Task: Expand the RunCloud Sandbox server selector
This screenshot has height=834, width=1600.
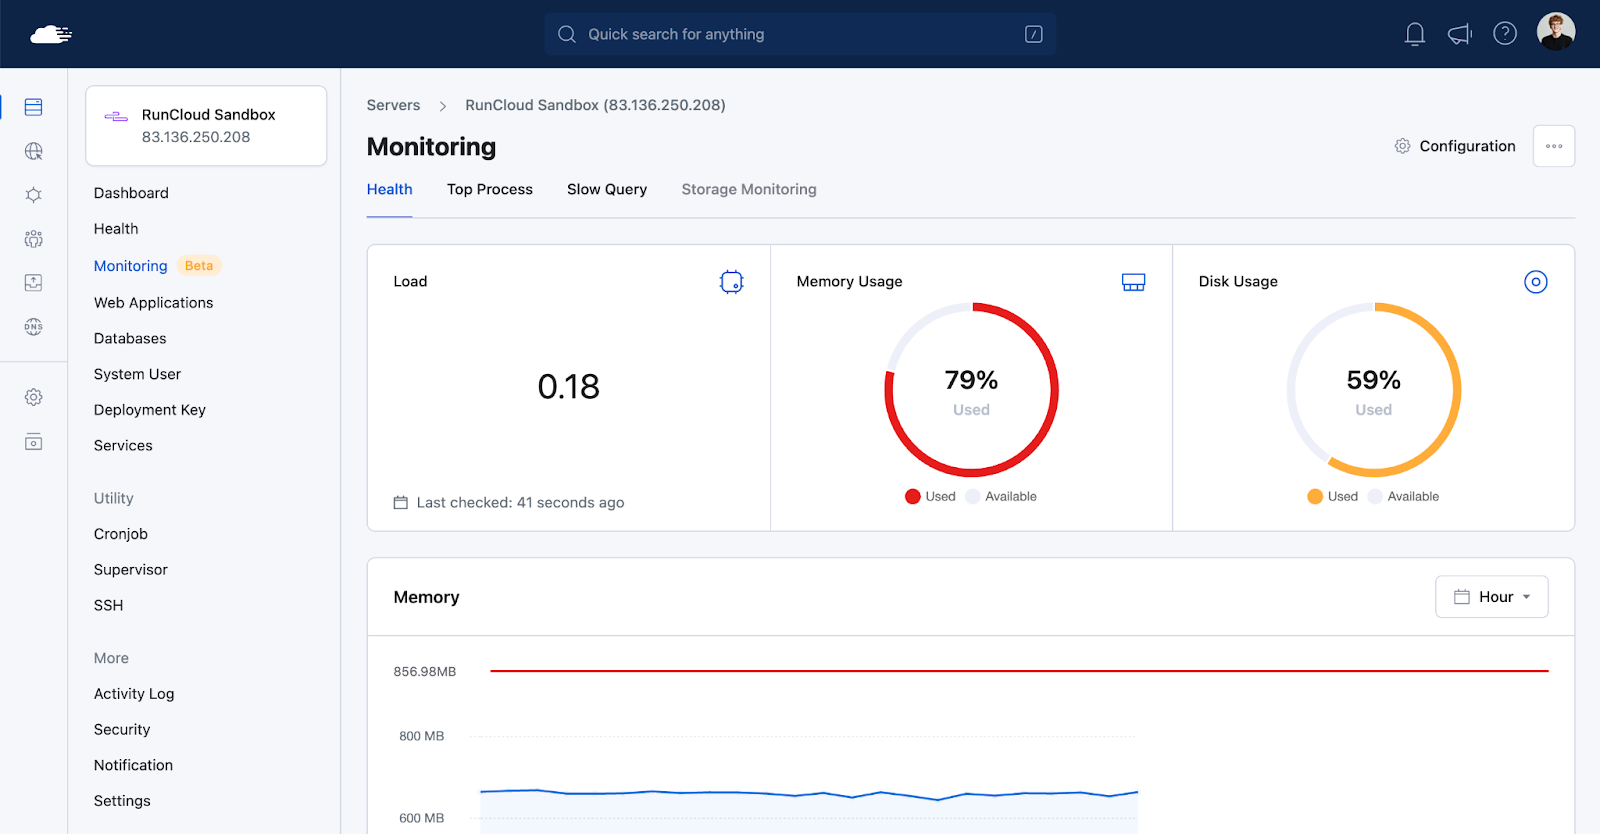Action: 206,126
